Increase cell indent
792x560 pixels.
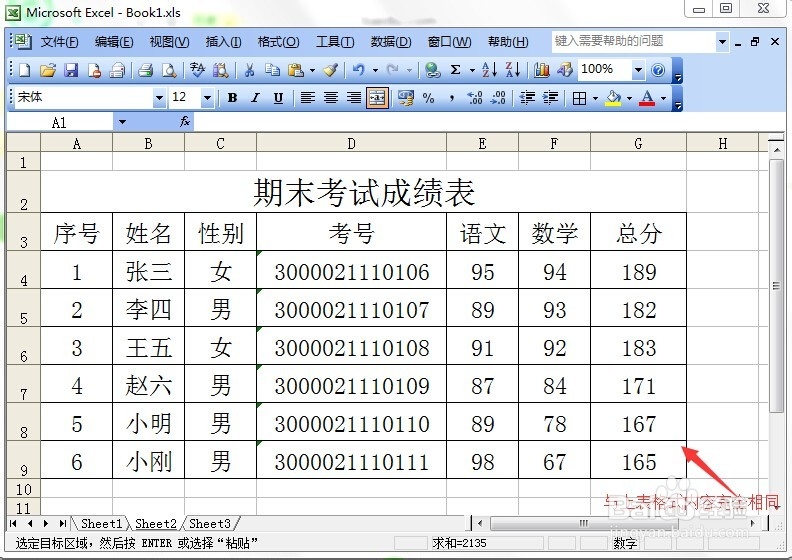551,98
